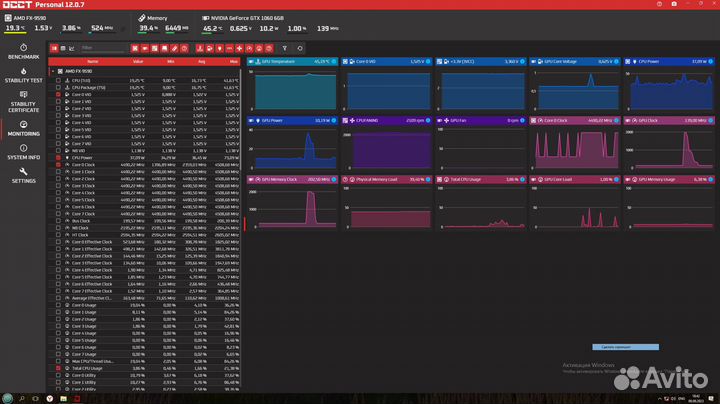Open the Settings section
720x404 pixels.
[x=23, y=175]
